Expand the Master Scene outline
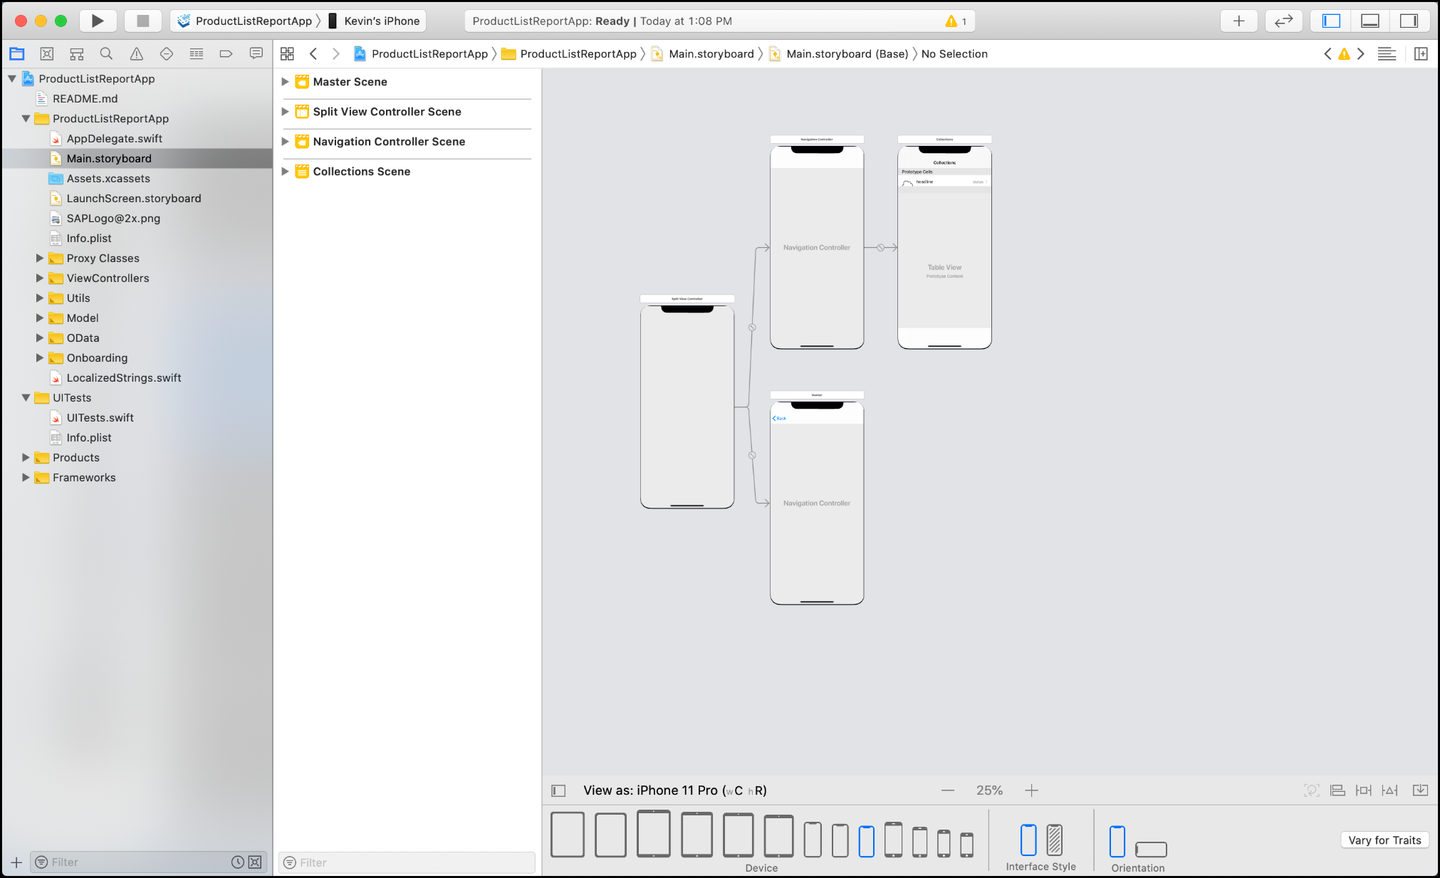Image resolution: width=1440 pixels, height=878 pixels. click(285, 82)
